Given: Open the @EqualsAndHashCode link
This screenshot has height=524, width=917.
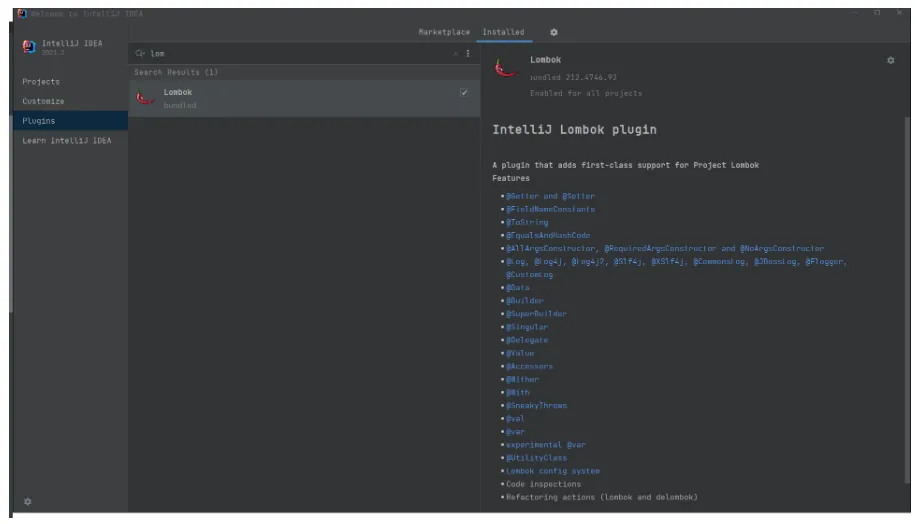Looking at the screenshot, I should click(548, 235).
